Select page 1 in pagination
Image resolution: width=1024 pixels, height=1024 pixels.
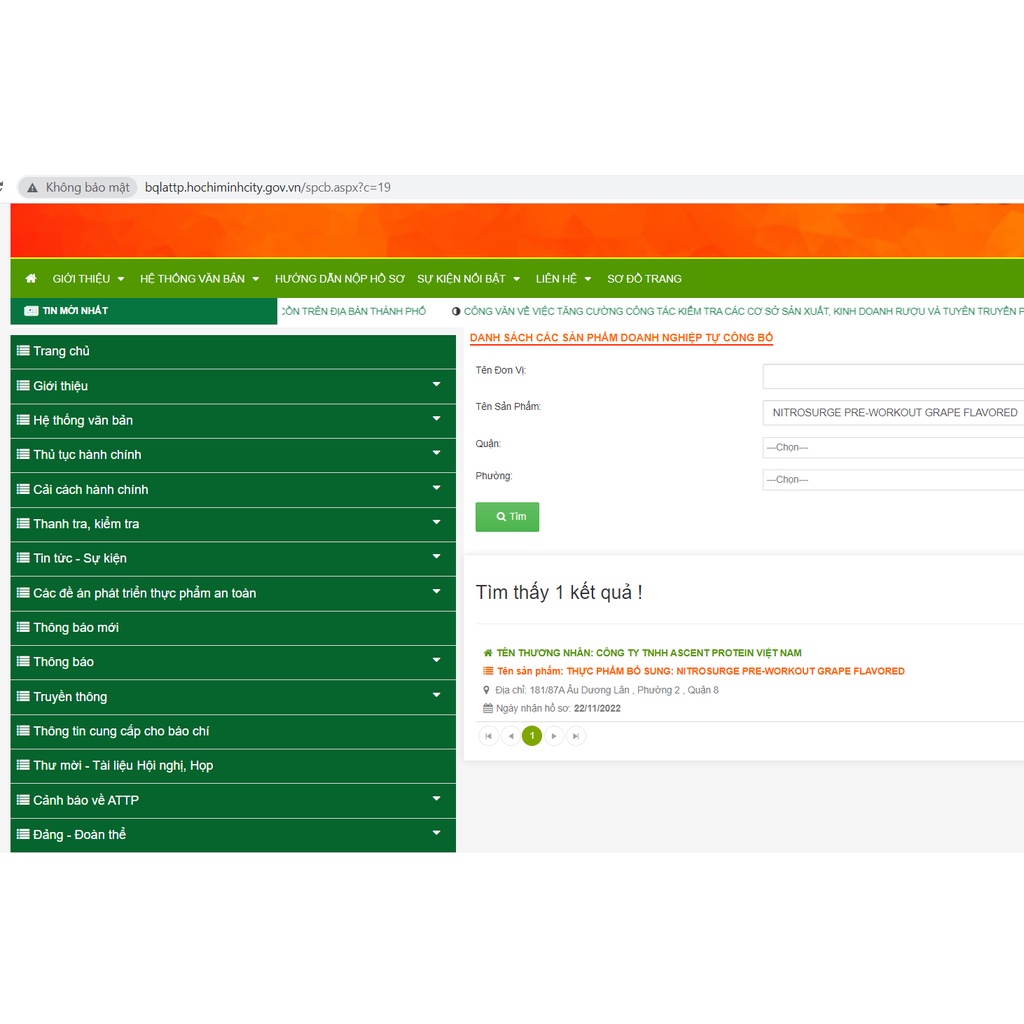pos(532,736)
